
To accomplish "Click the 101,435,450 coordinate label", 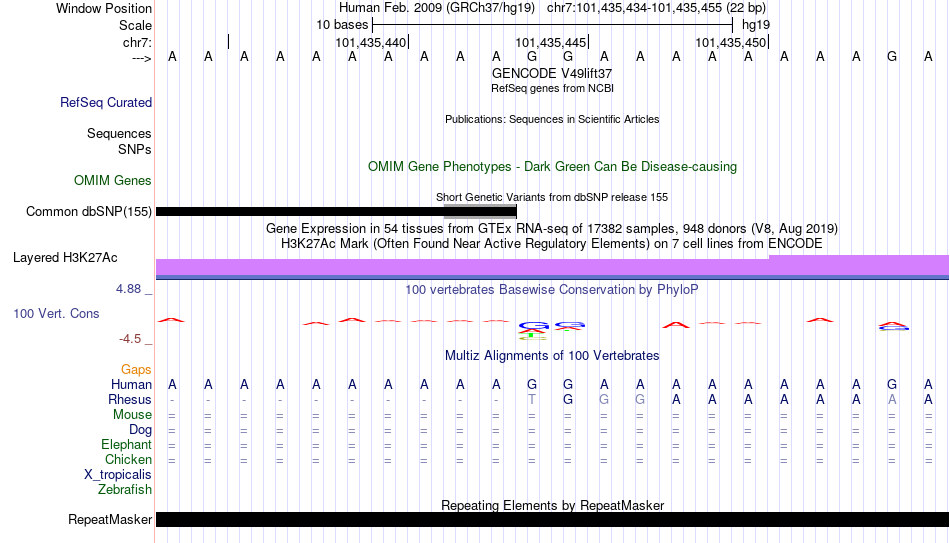I will click(x=730, y=42).
